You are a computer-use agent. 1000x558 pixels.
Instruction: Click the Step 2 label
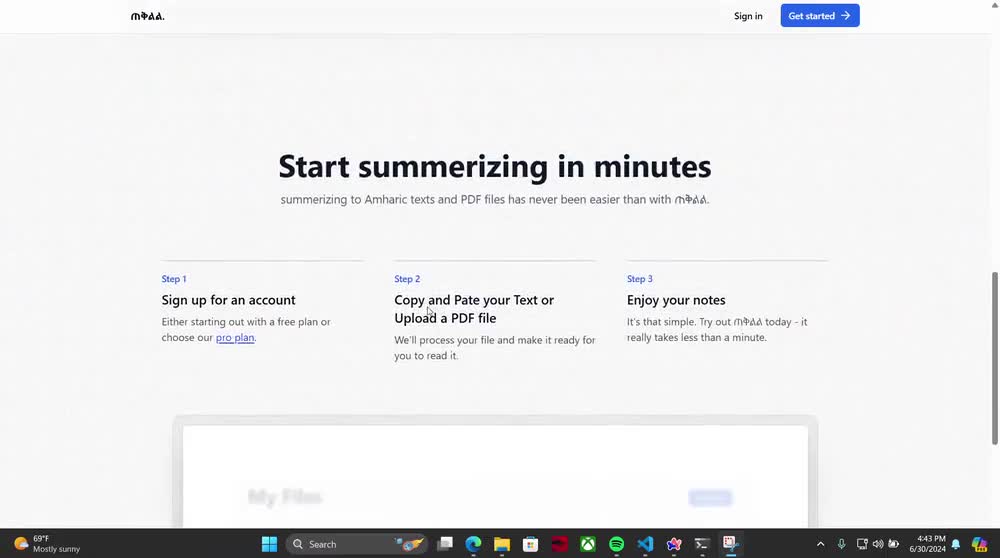pos(407,279)
